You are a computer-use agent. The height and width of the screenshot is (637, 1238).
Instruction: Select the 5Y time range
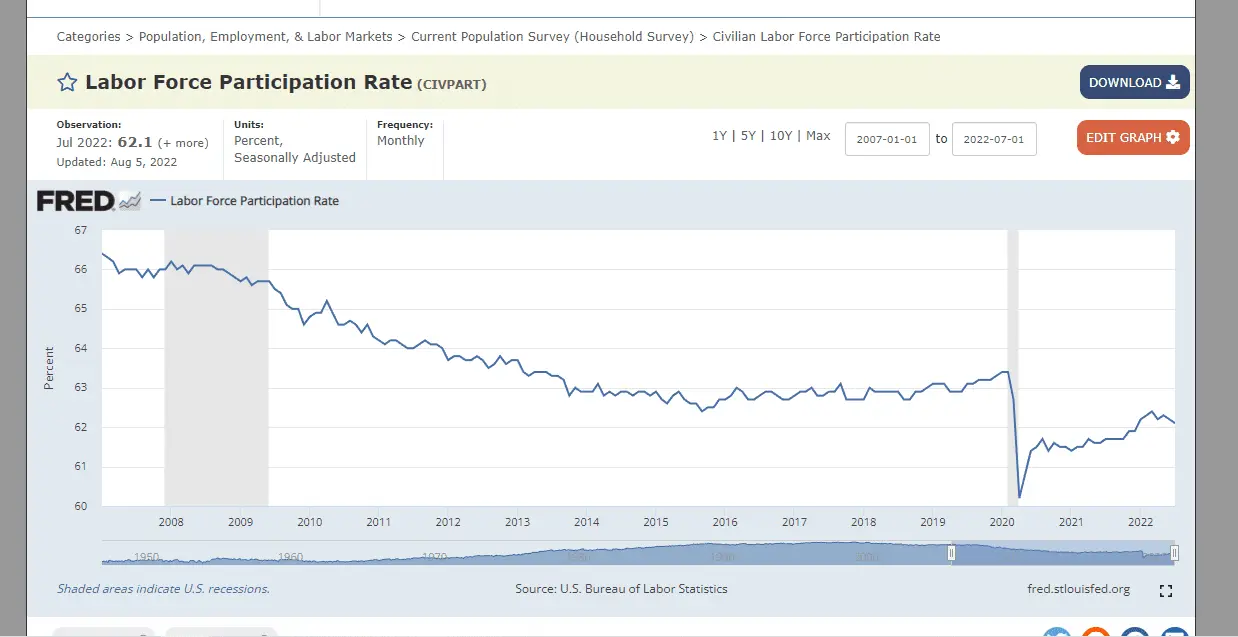tap(748, 136)
